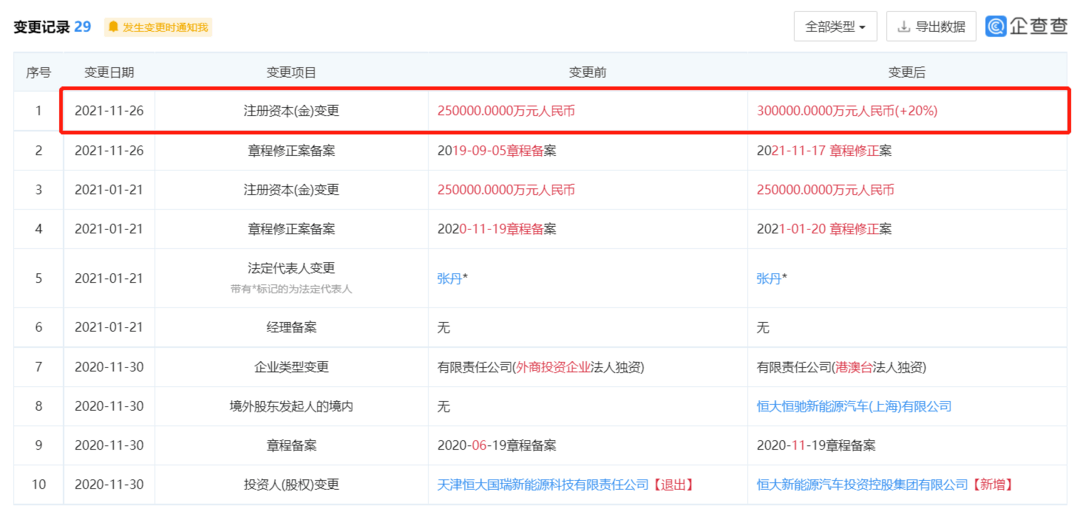Click the 变更日期 column header
This screenshot has height=520, width=1080.
(x=110, y=72)
